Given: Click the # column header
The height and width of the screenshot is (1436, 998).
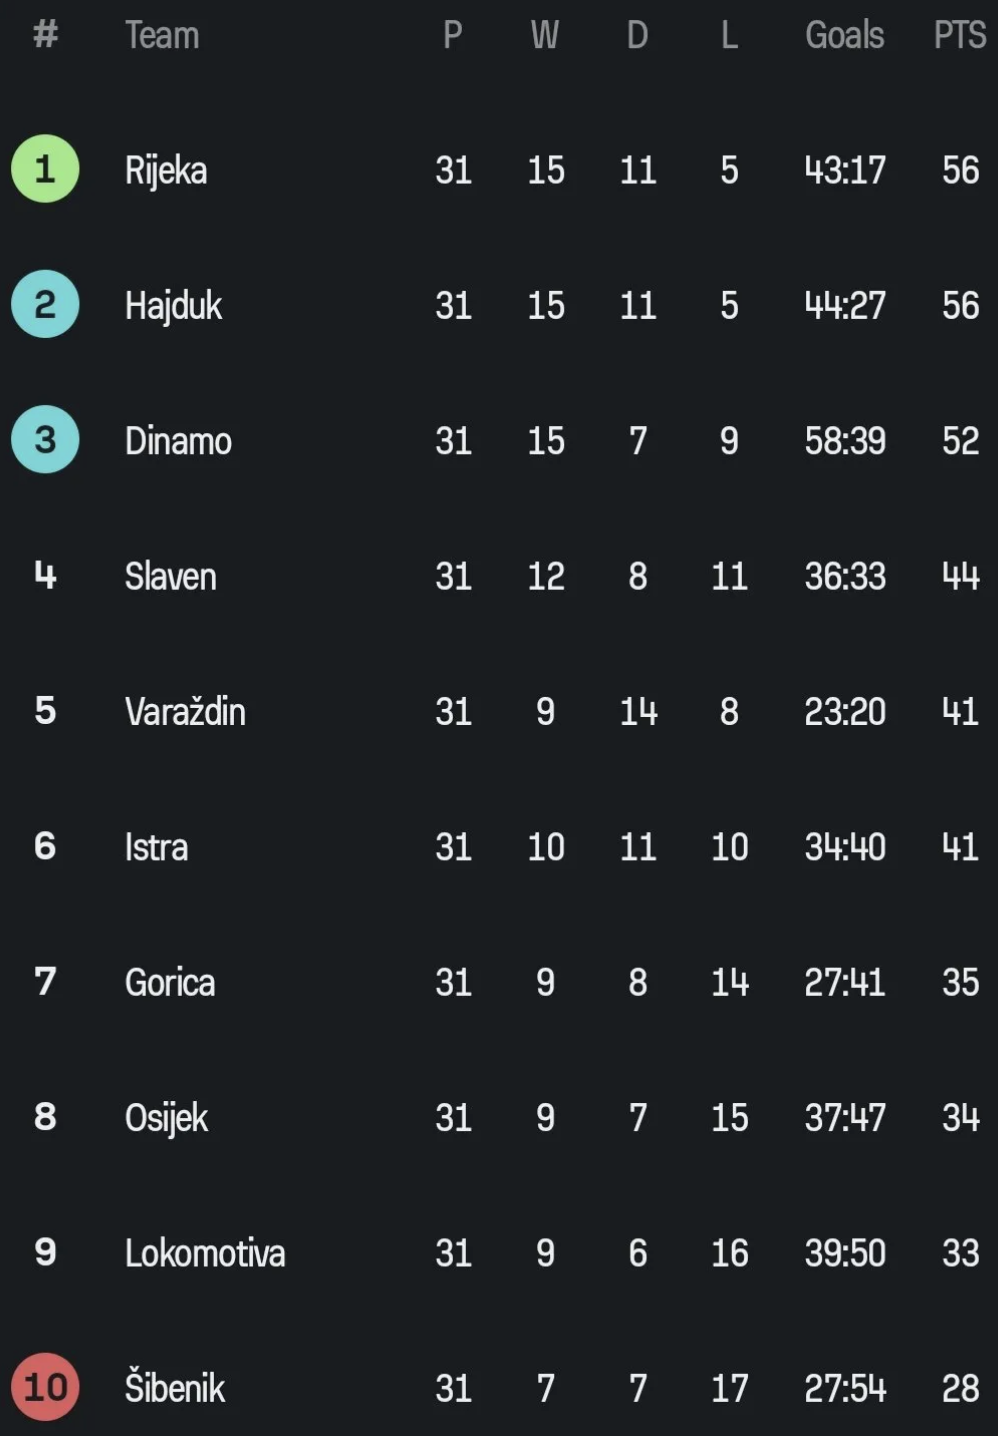Looking at the screenshot, I should [45, 35].
